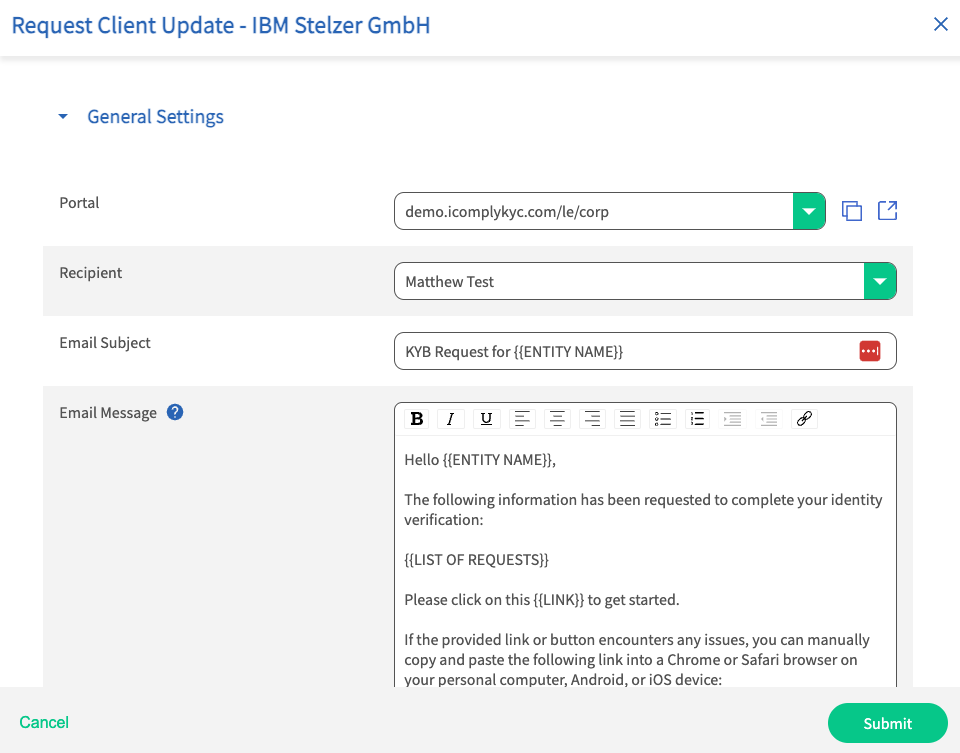Image resolution: width=960 pixels, height=753 pixels.
Task: Select the Recipient field showing Matthew Test
Action: pos(645,281)
